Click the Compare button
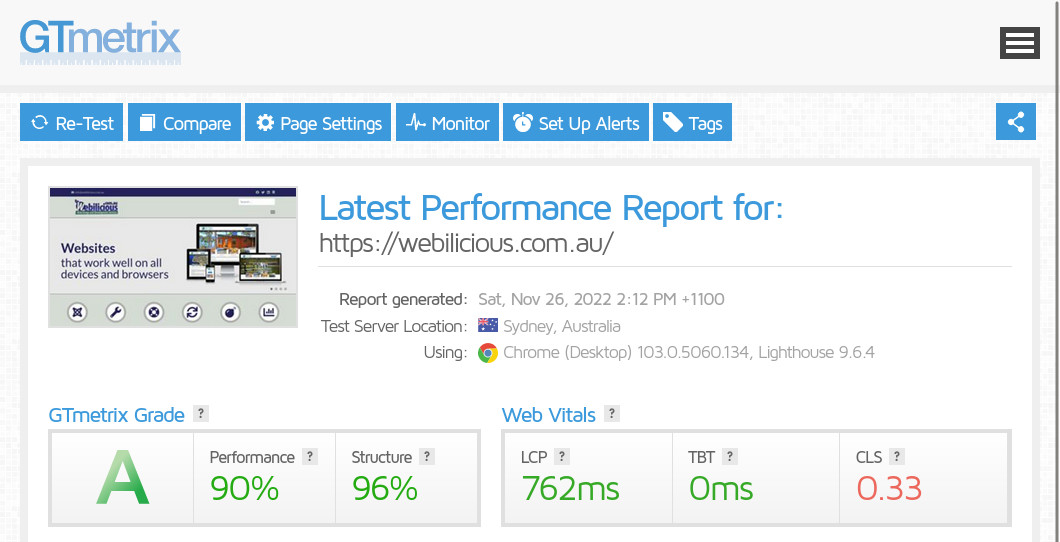This screenshot has width=1060, height=542. coord(185,122)
